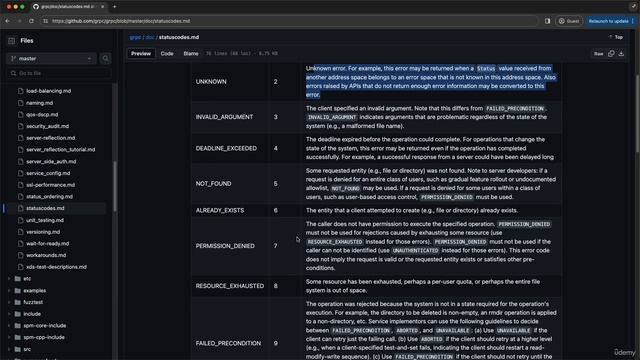The width and height of the screenshot is (640, 360).
Task: Switch to the Blame tab
Action: [x=191, y=53]
